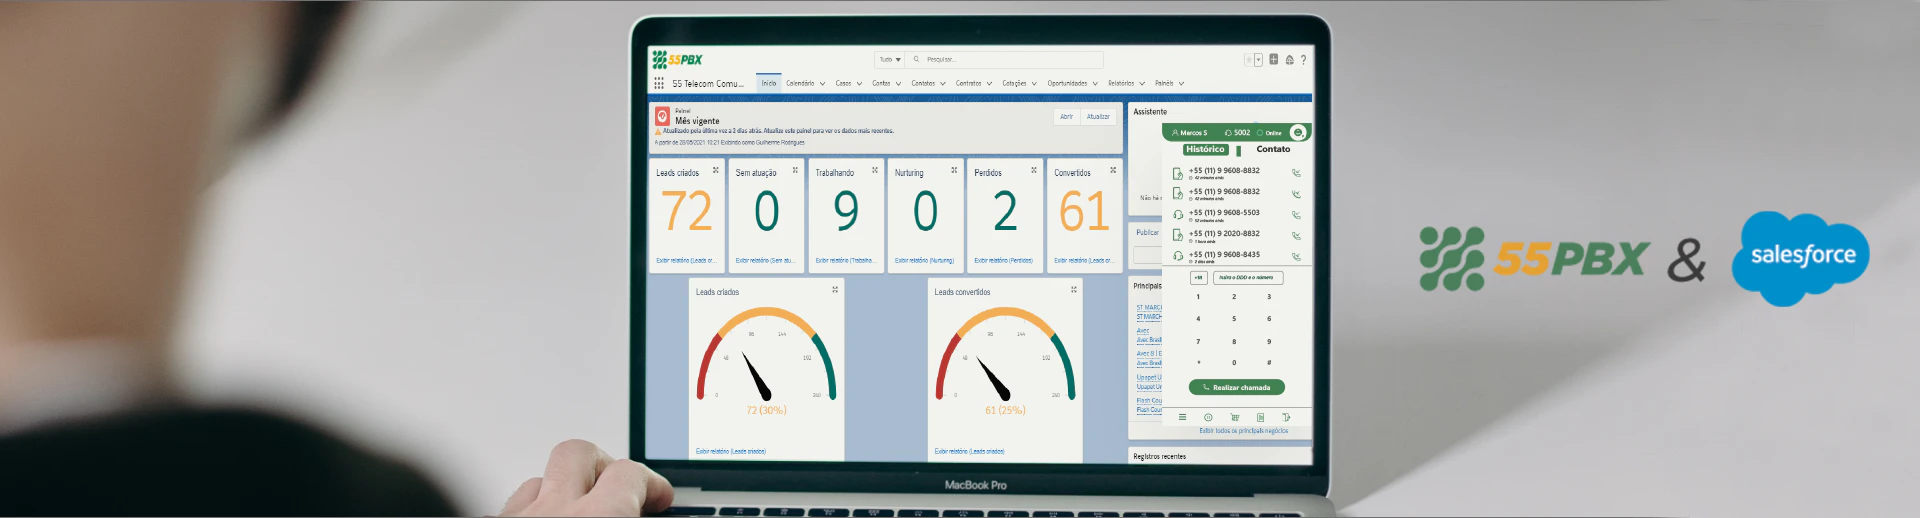Image resolution: width=1920 pixels, height=518 pixels.
Task: Click the DDD and number input field
Action: click(1247, 277)
